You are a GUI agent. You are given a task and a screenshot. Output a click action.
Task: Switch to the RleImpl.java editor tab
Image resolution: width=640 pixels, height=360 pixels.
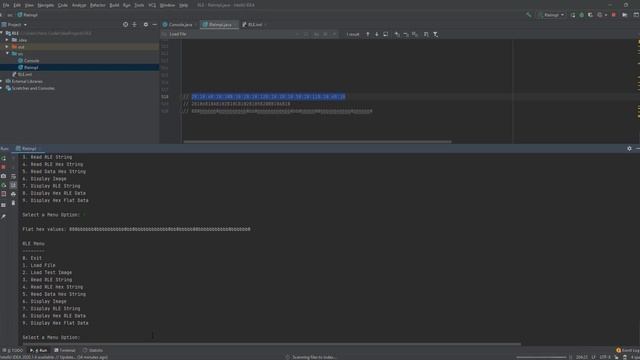tap(218, 24)
